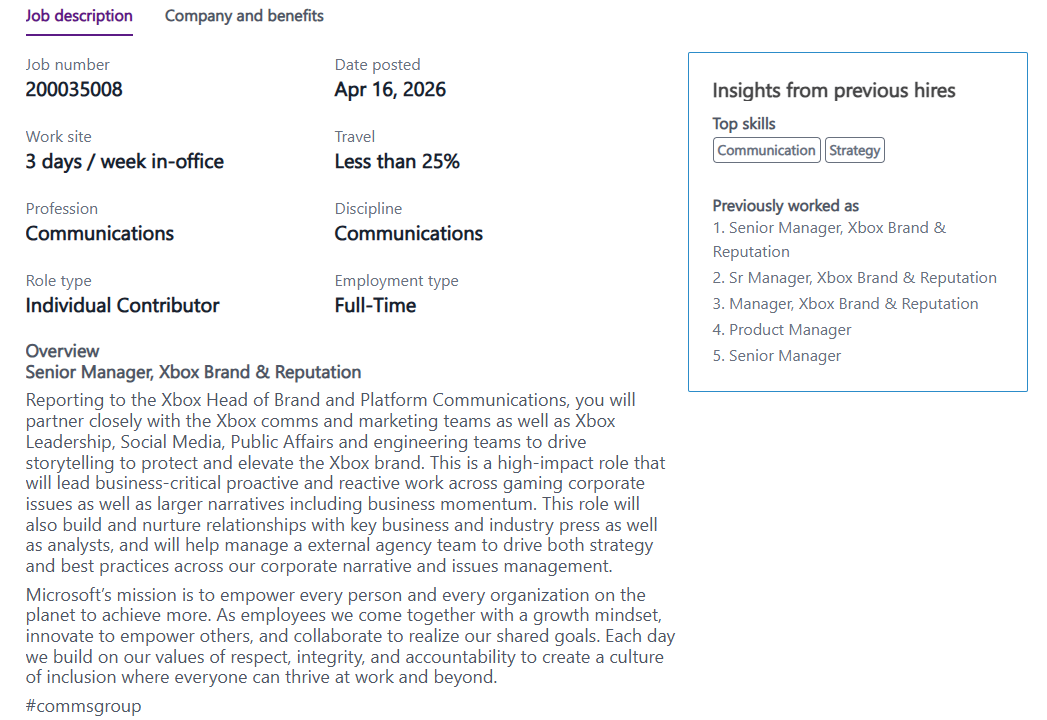Click the job number 200035008
1047x720 pixels.
tap(74, 90)
